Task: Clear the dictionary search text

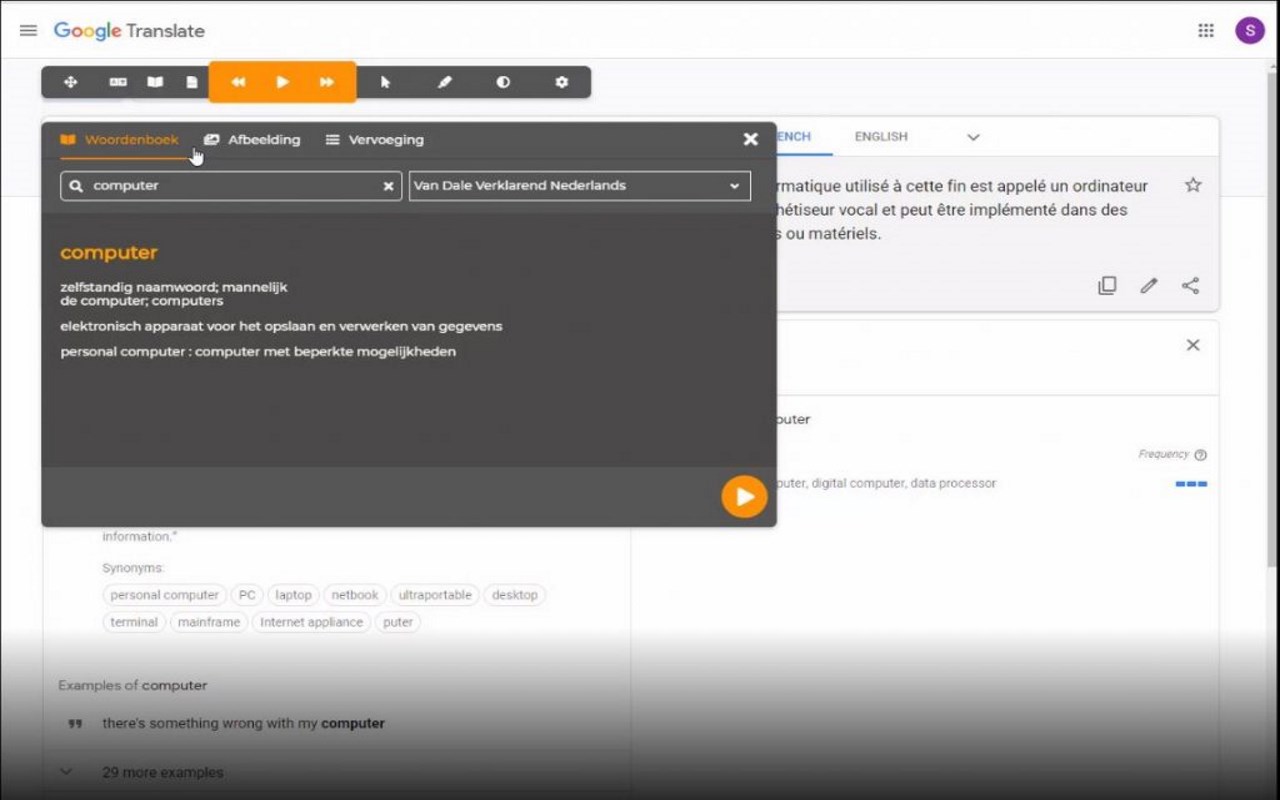Action: coord(388,186)
